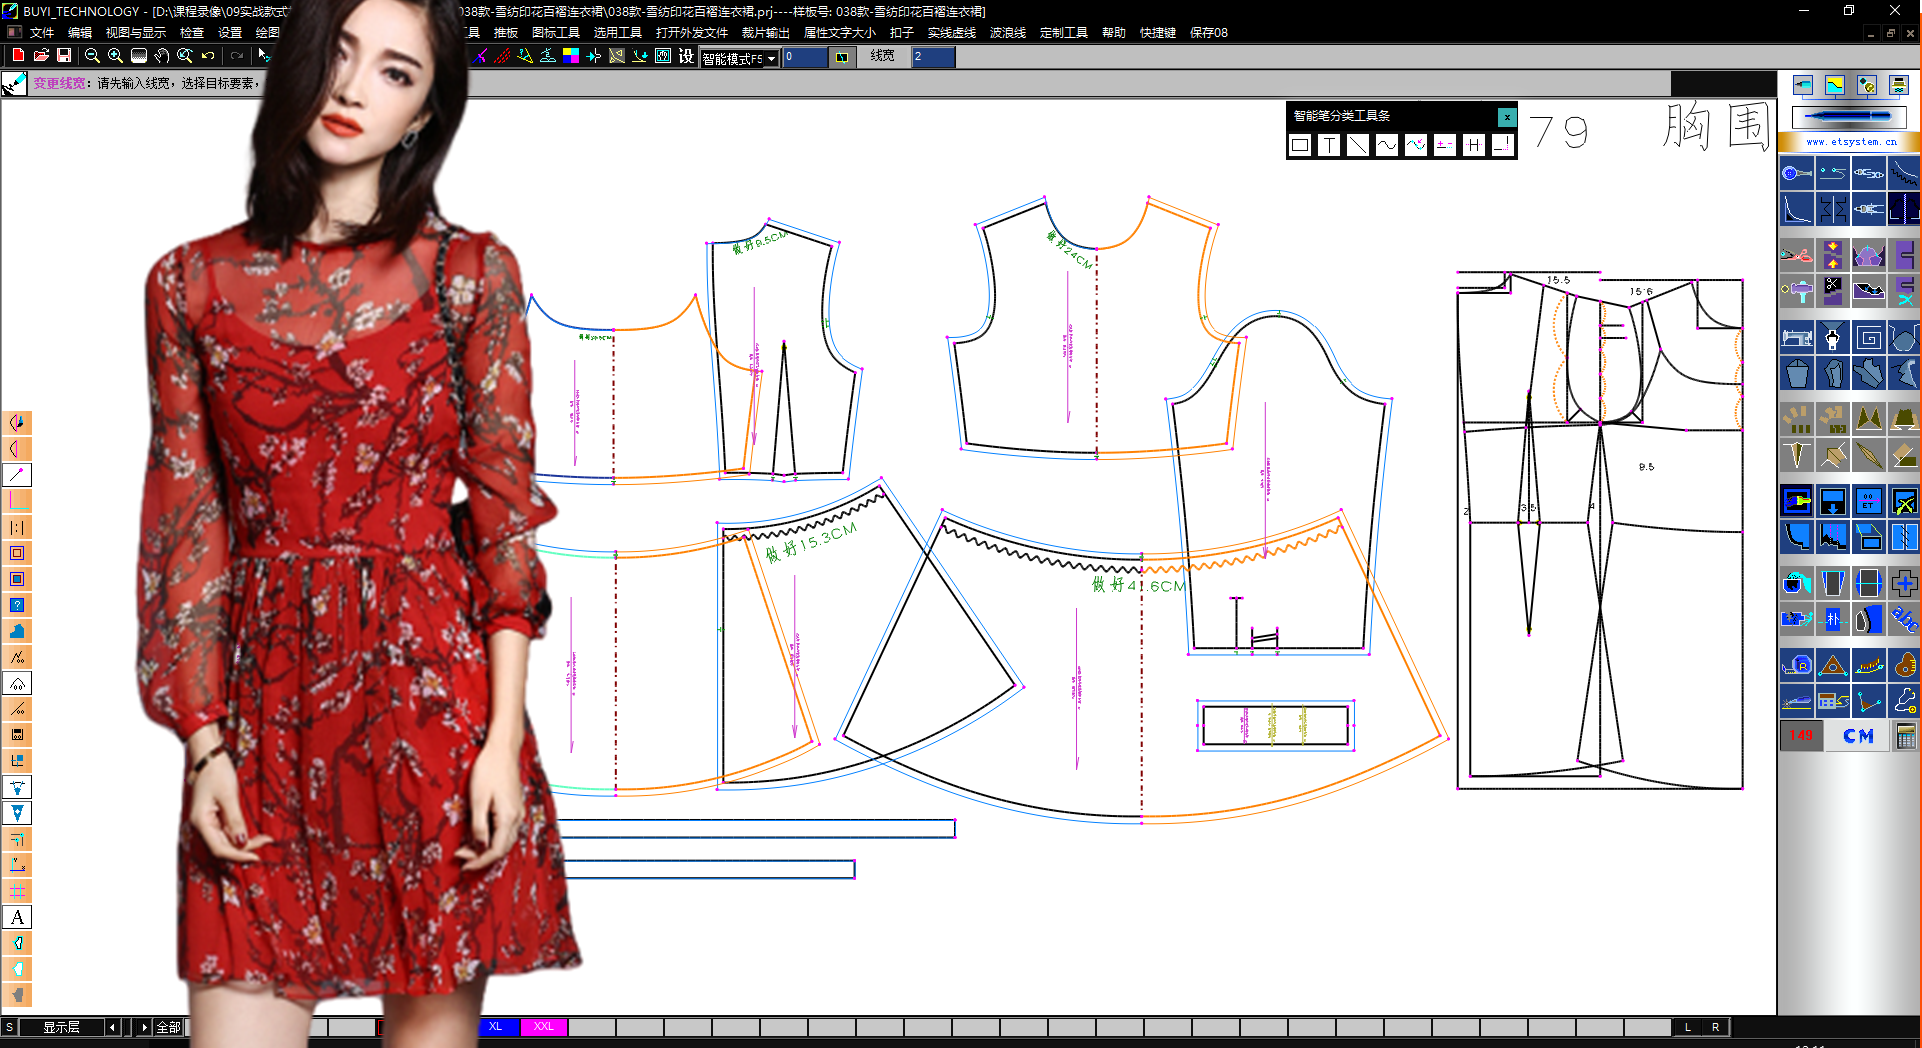Click the New file icon
1922x1048 pixels.
click(x=18, y=56)
